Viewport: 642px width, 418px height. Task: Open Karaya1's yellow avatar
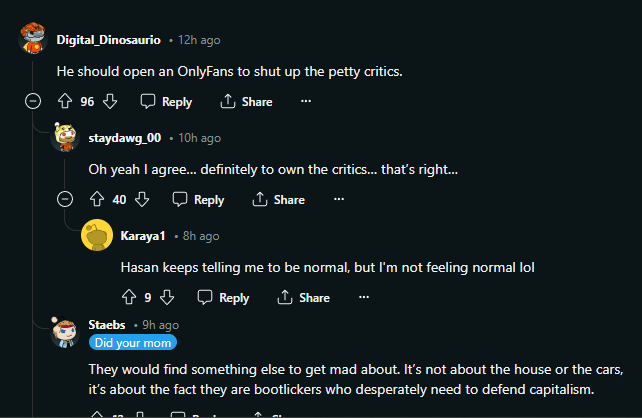(97, 235)
